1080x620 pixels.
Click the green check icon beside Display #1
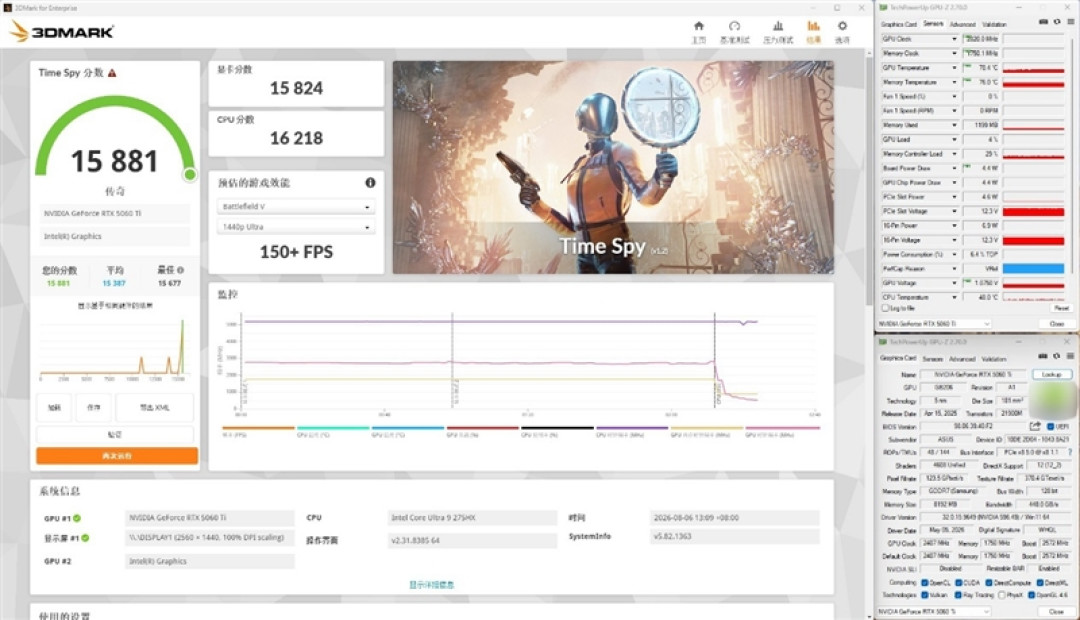(x=85, y=538)
